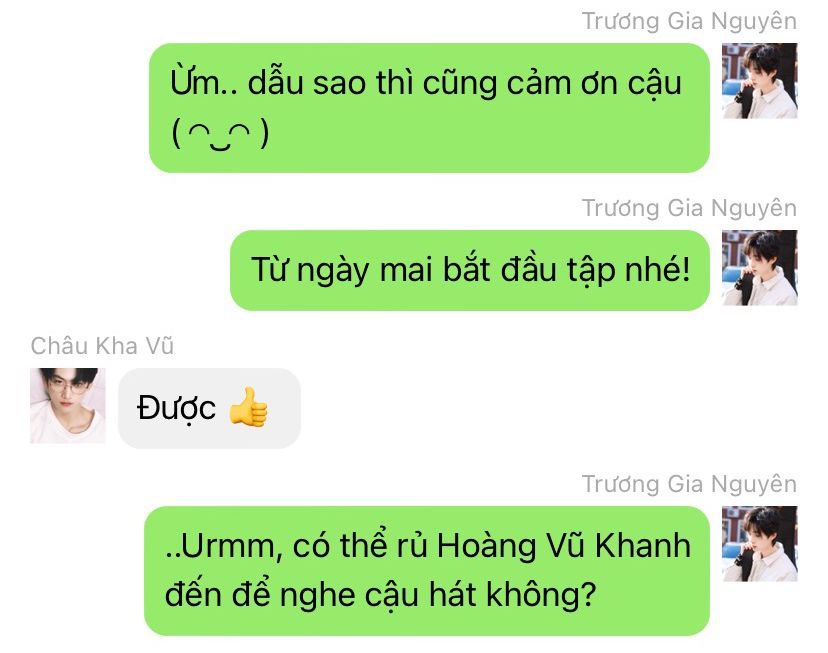Click the sender name above 'Từ ngày mai' message
The height and width of the screenshot is (653, 828).
tap(689, 208)
